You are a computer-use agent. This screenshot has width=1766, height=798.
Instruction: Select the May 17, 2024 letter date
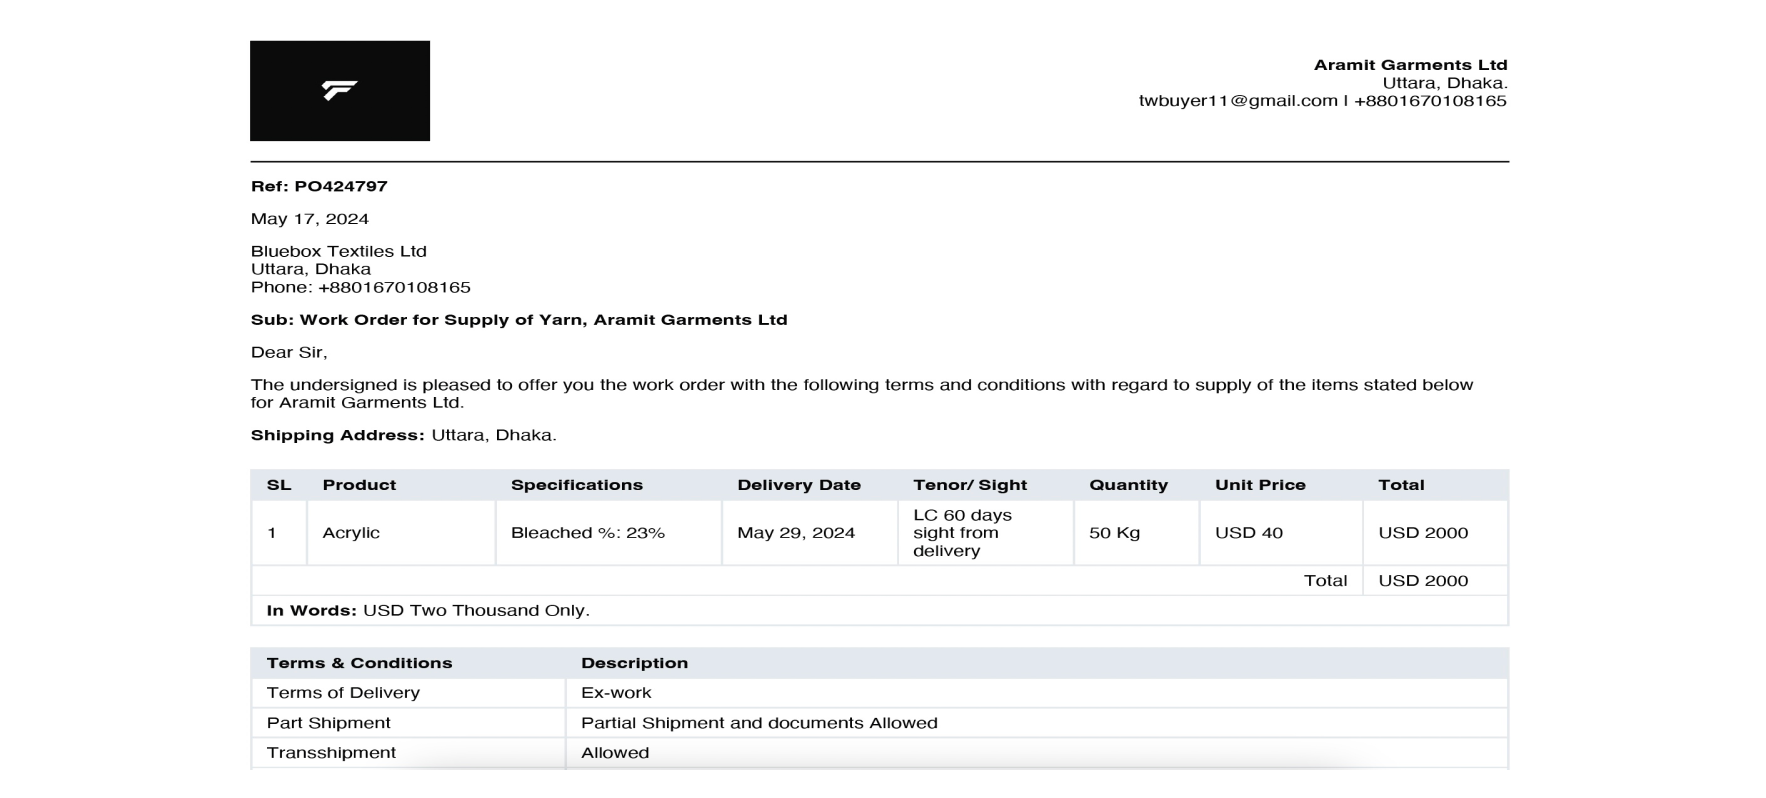click(x=310, y=219)
